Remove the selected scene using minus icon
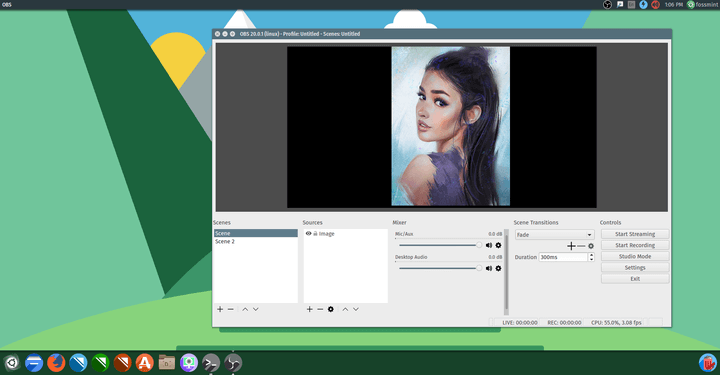The image size is (720, 375). pyautogui.click(x=231, y=309)
